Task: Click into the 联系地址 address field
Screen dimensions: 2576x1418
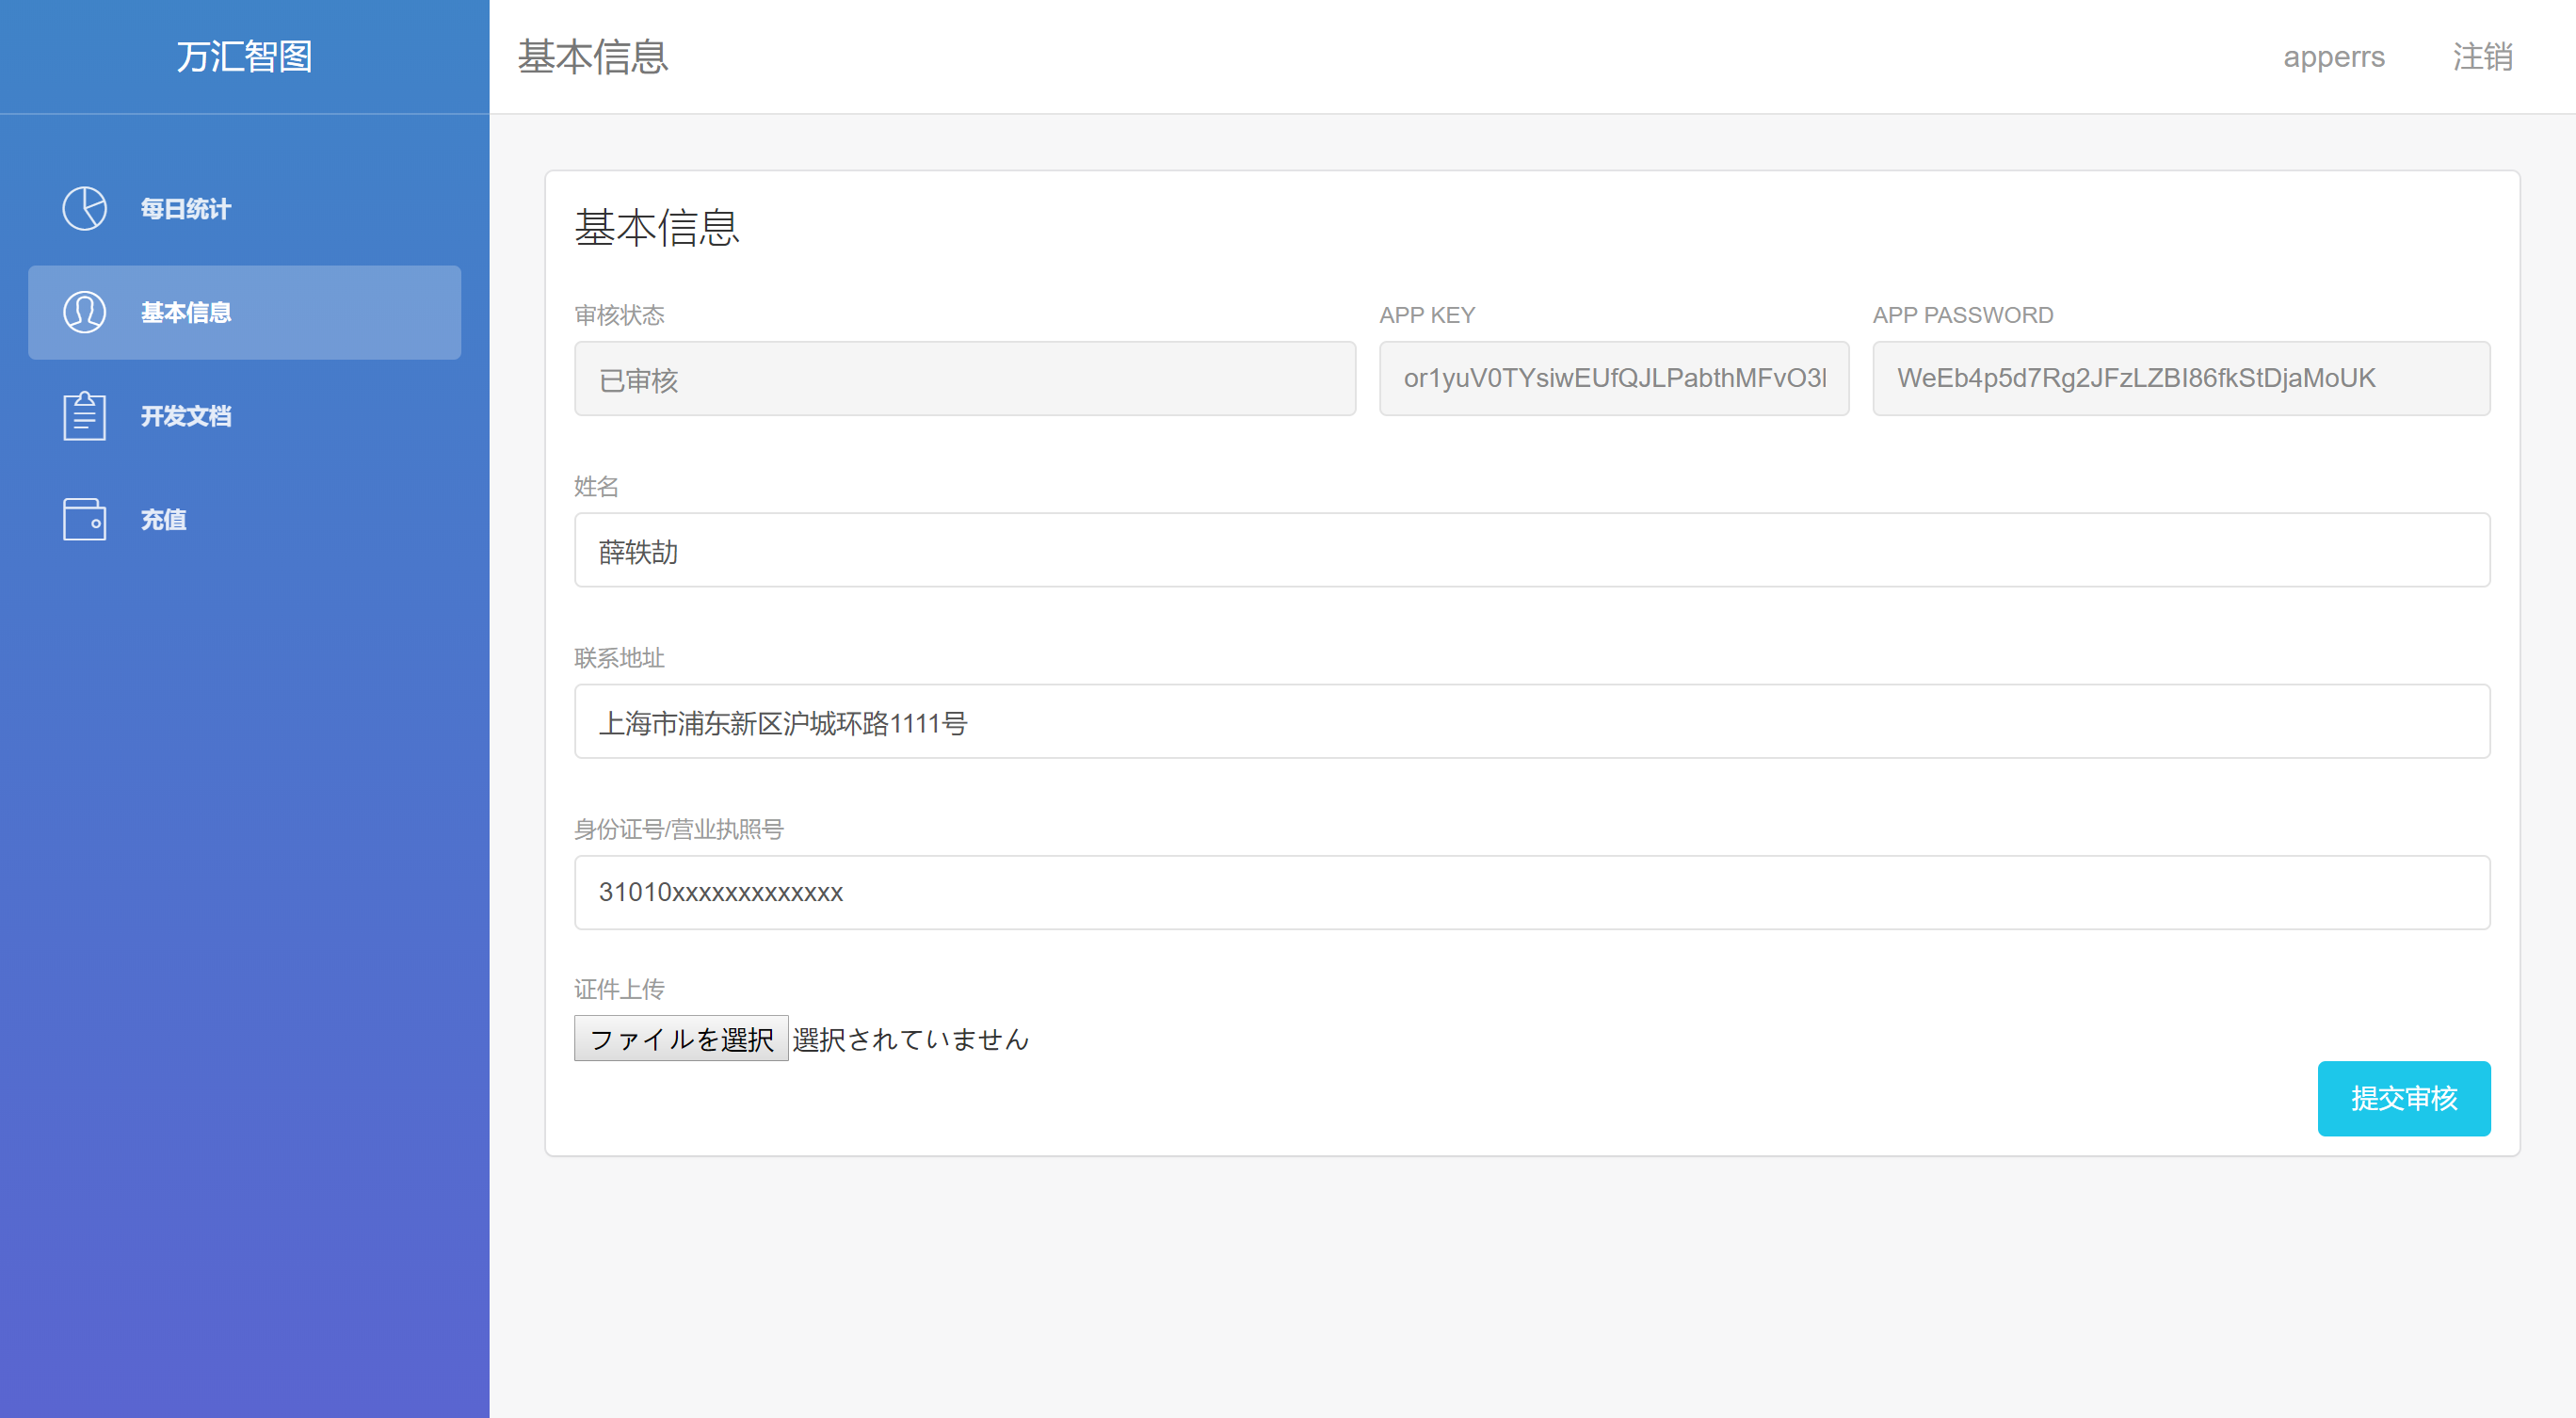Action: tap(1531, 722)
